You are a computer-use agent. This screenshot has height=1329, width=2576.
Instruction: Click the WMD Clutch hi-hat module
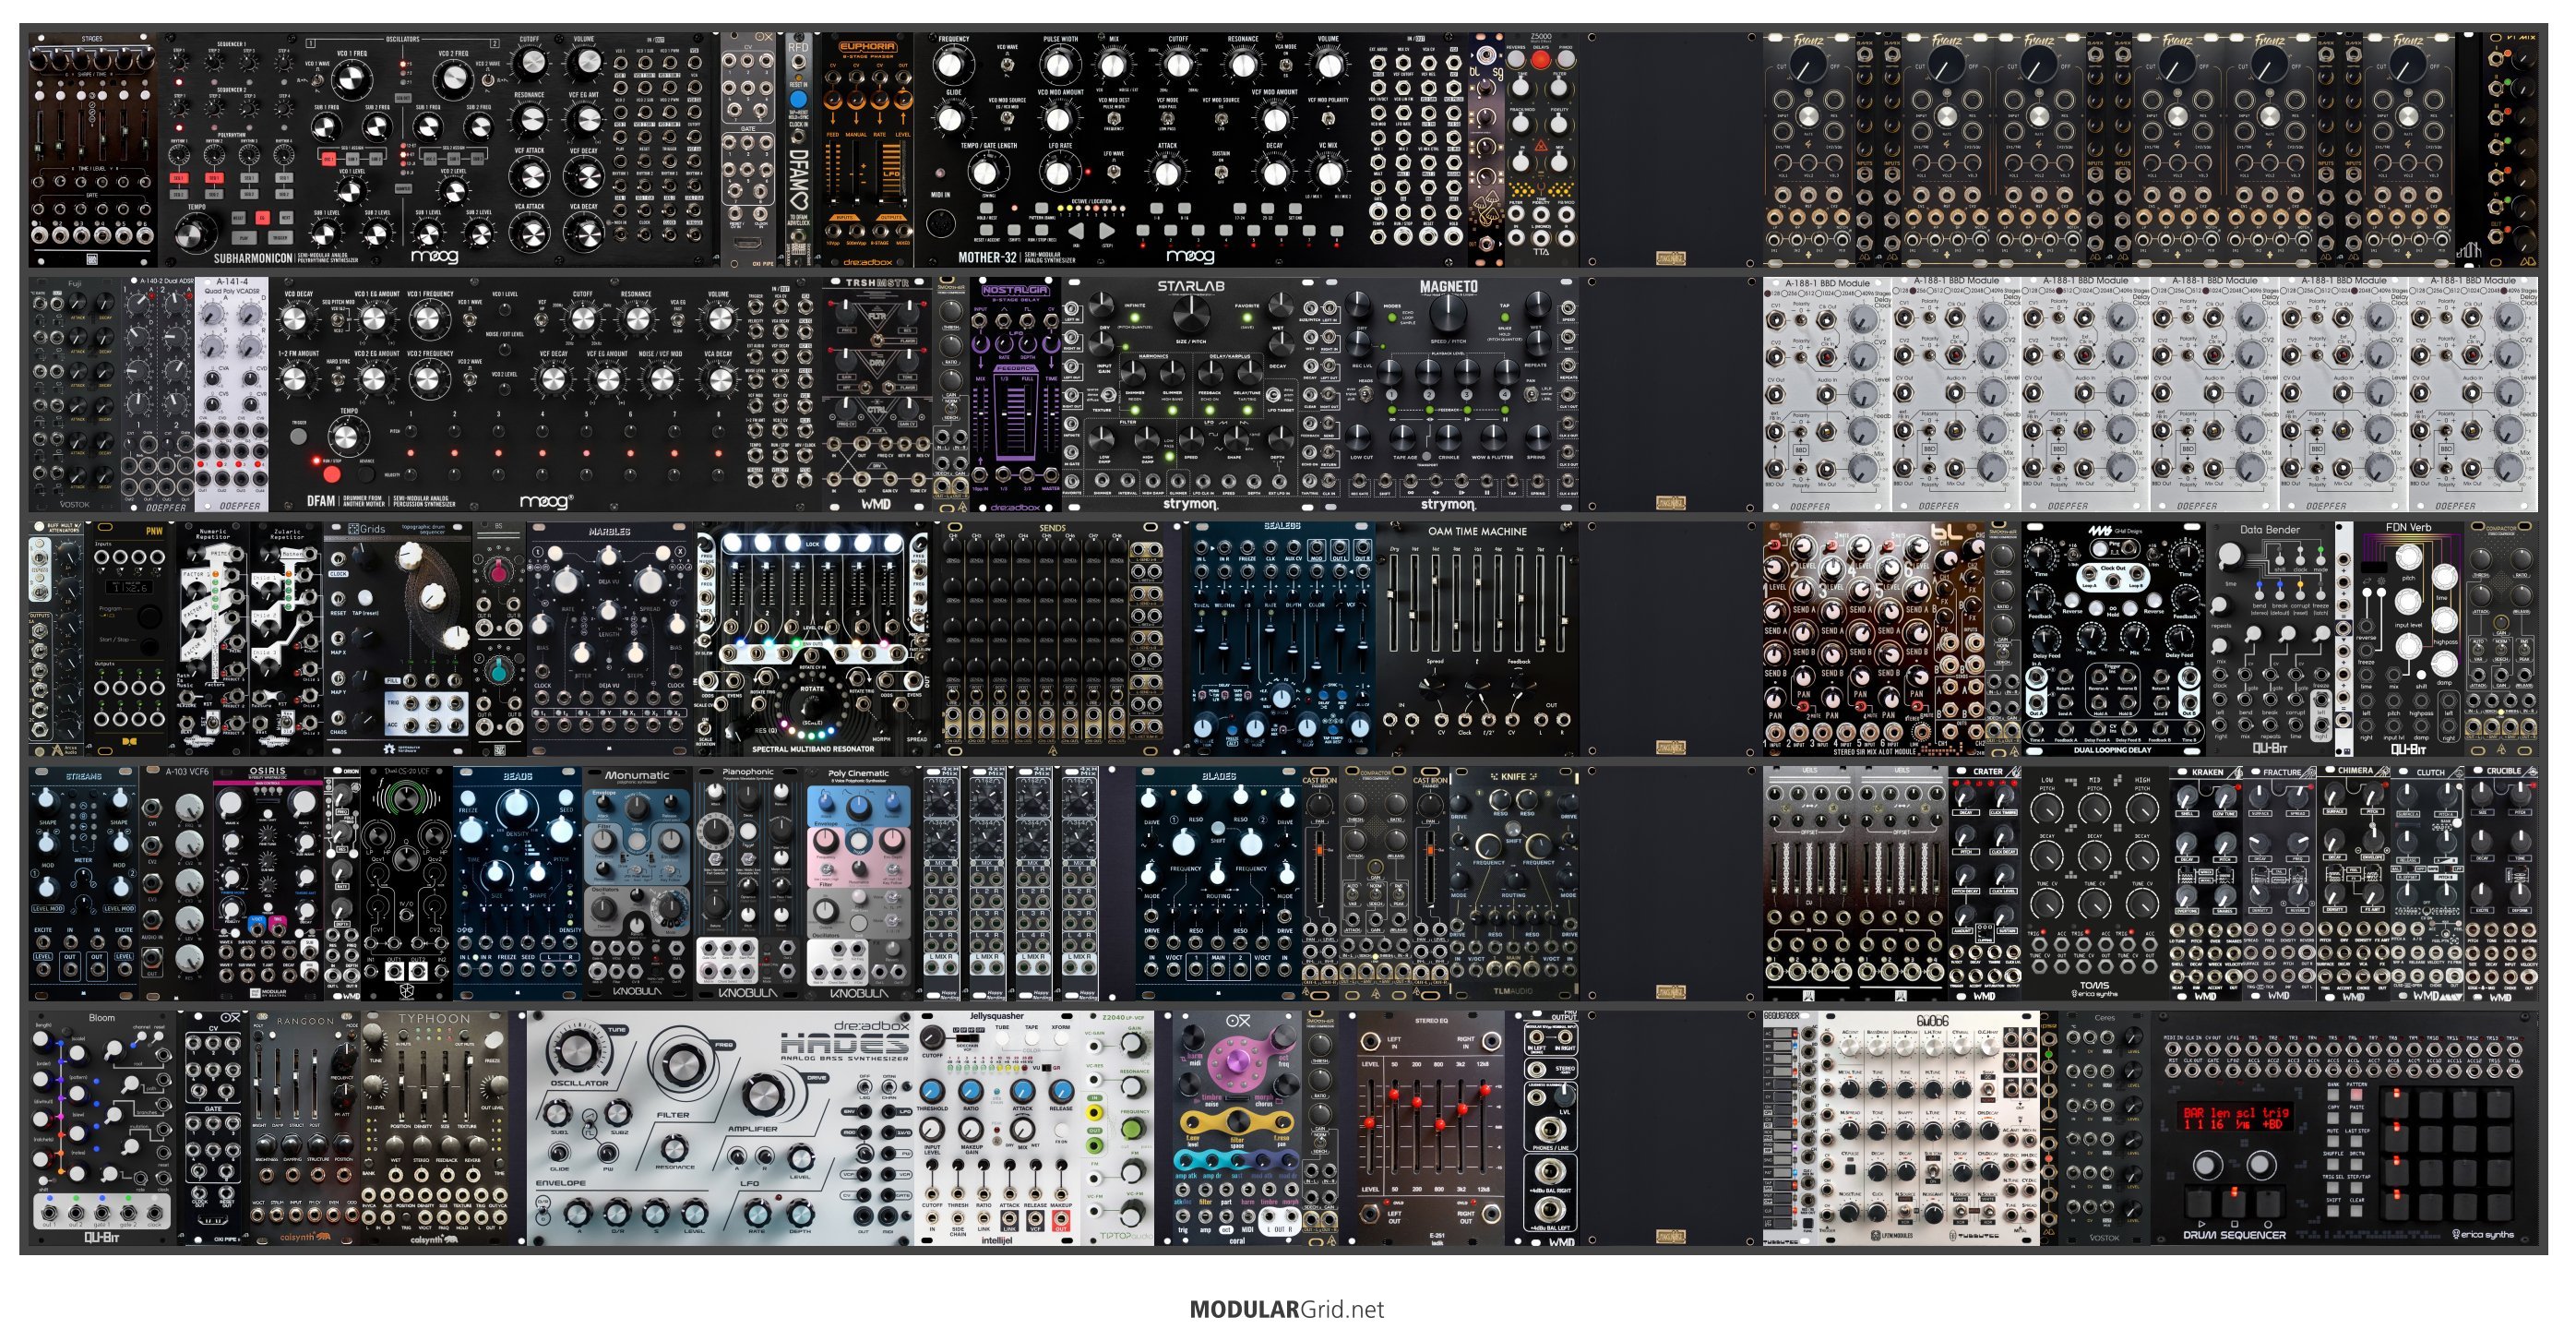pos(2428,883)
